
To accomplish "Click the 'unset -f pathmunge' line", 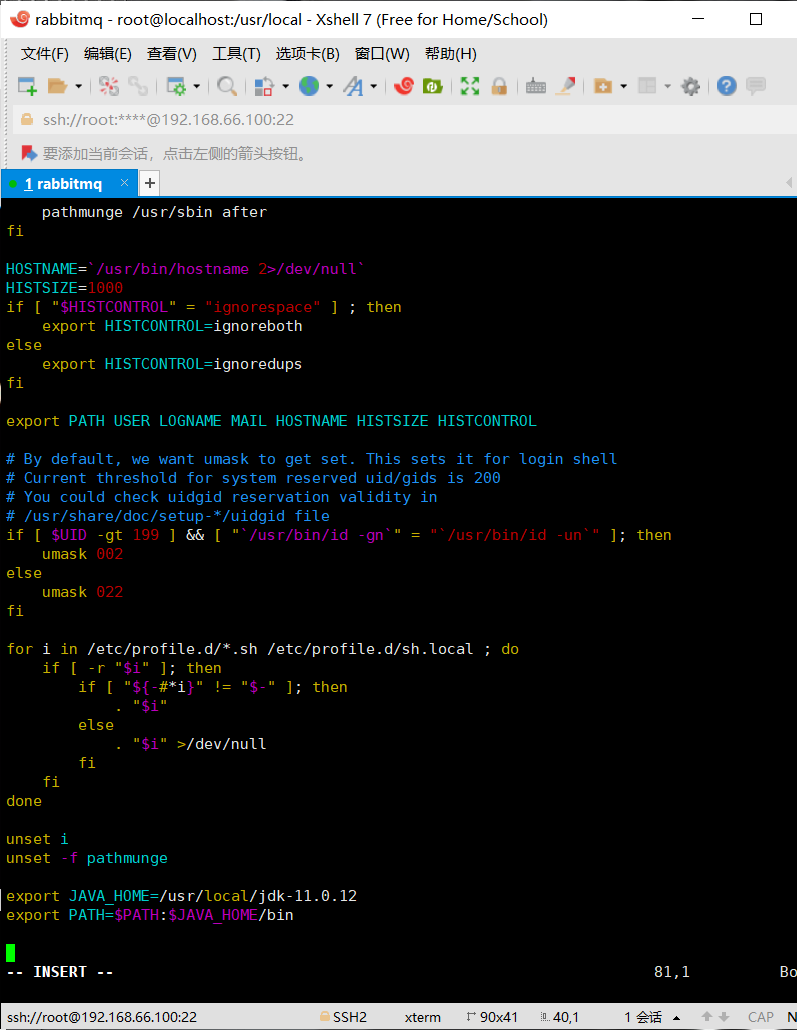I will point(87,858).
